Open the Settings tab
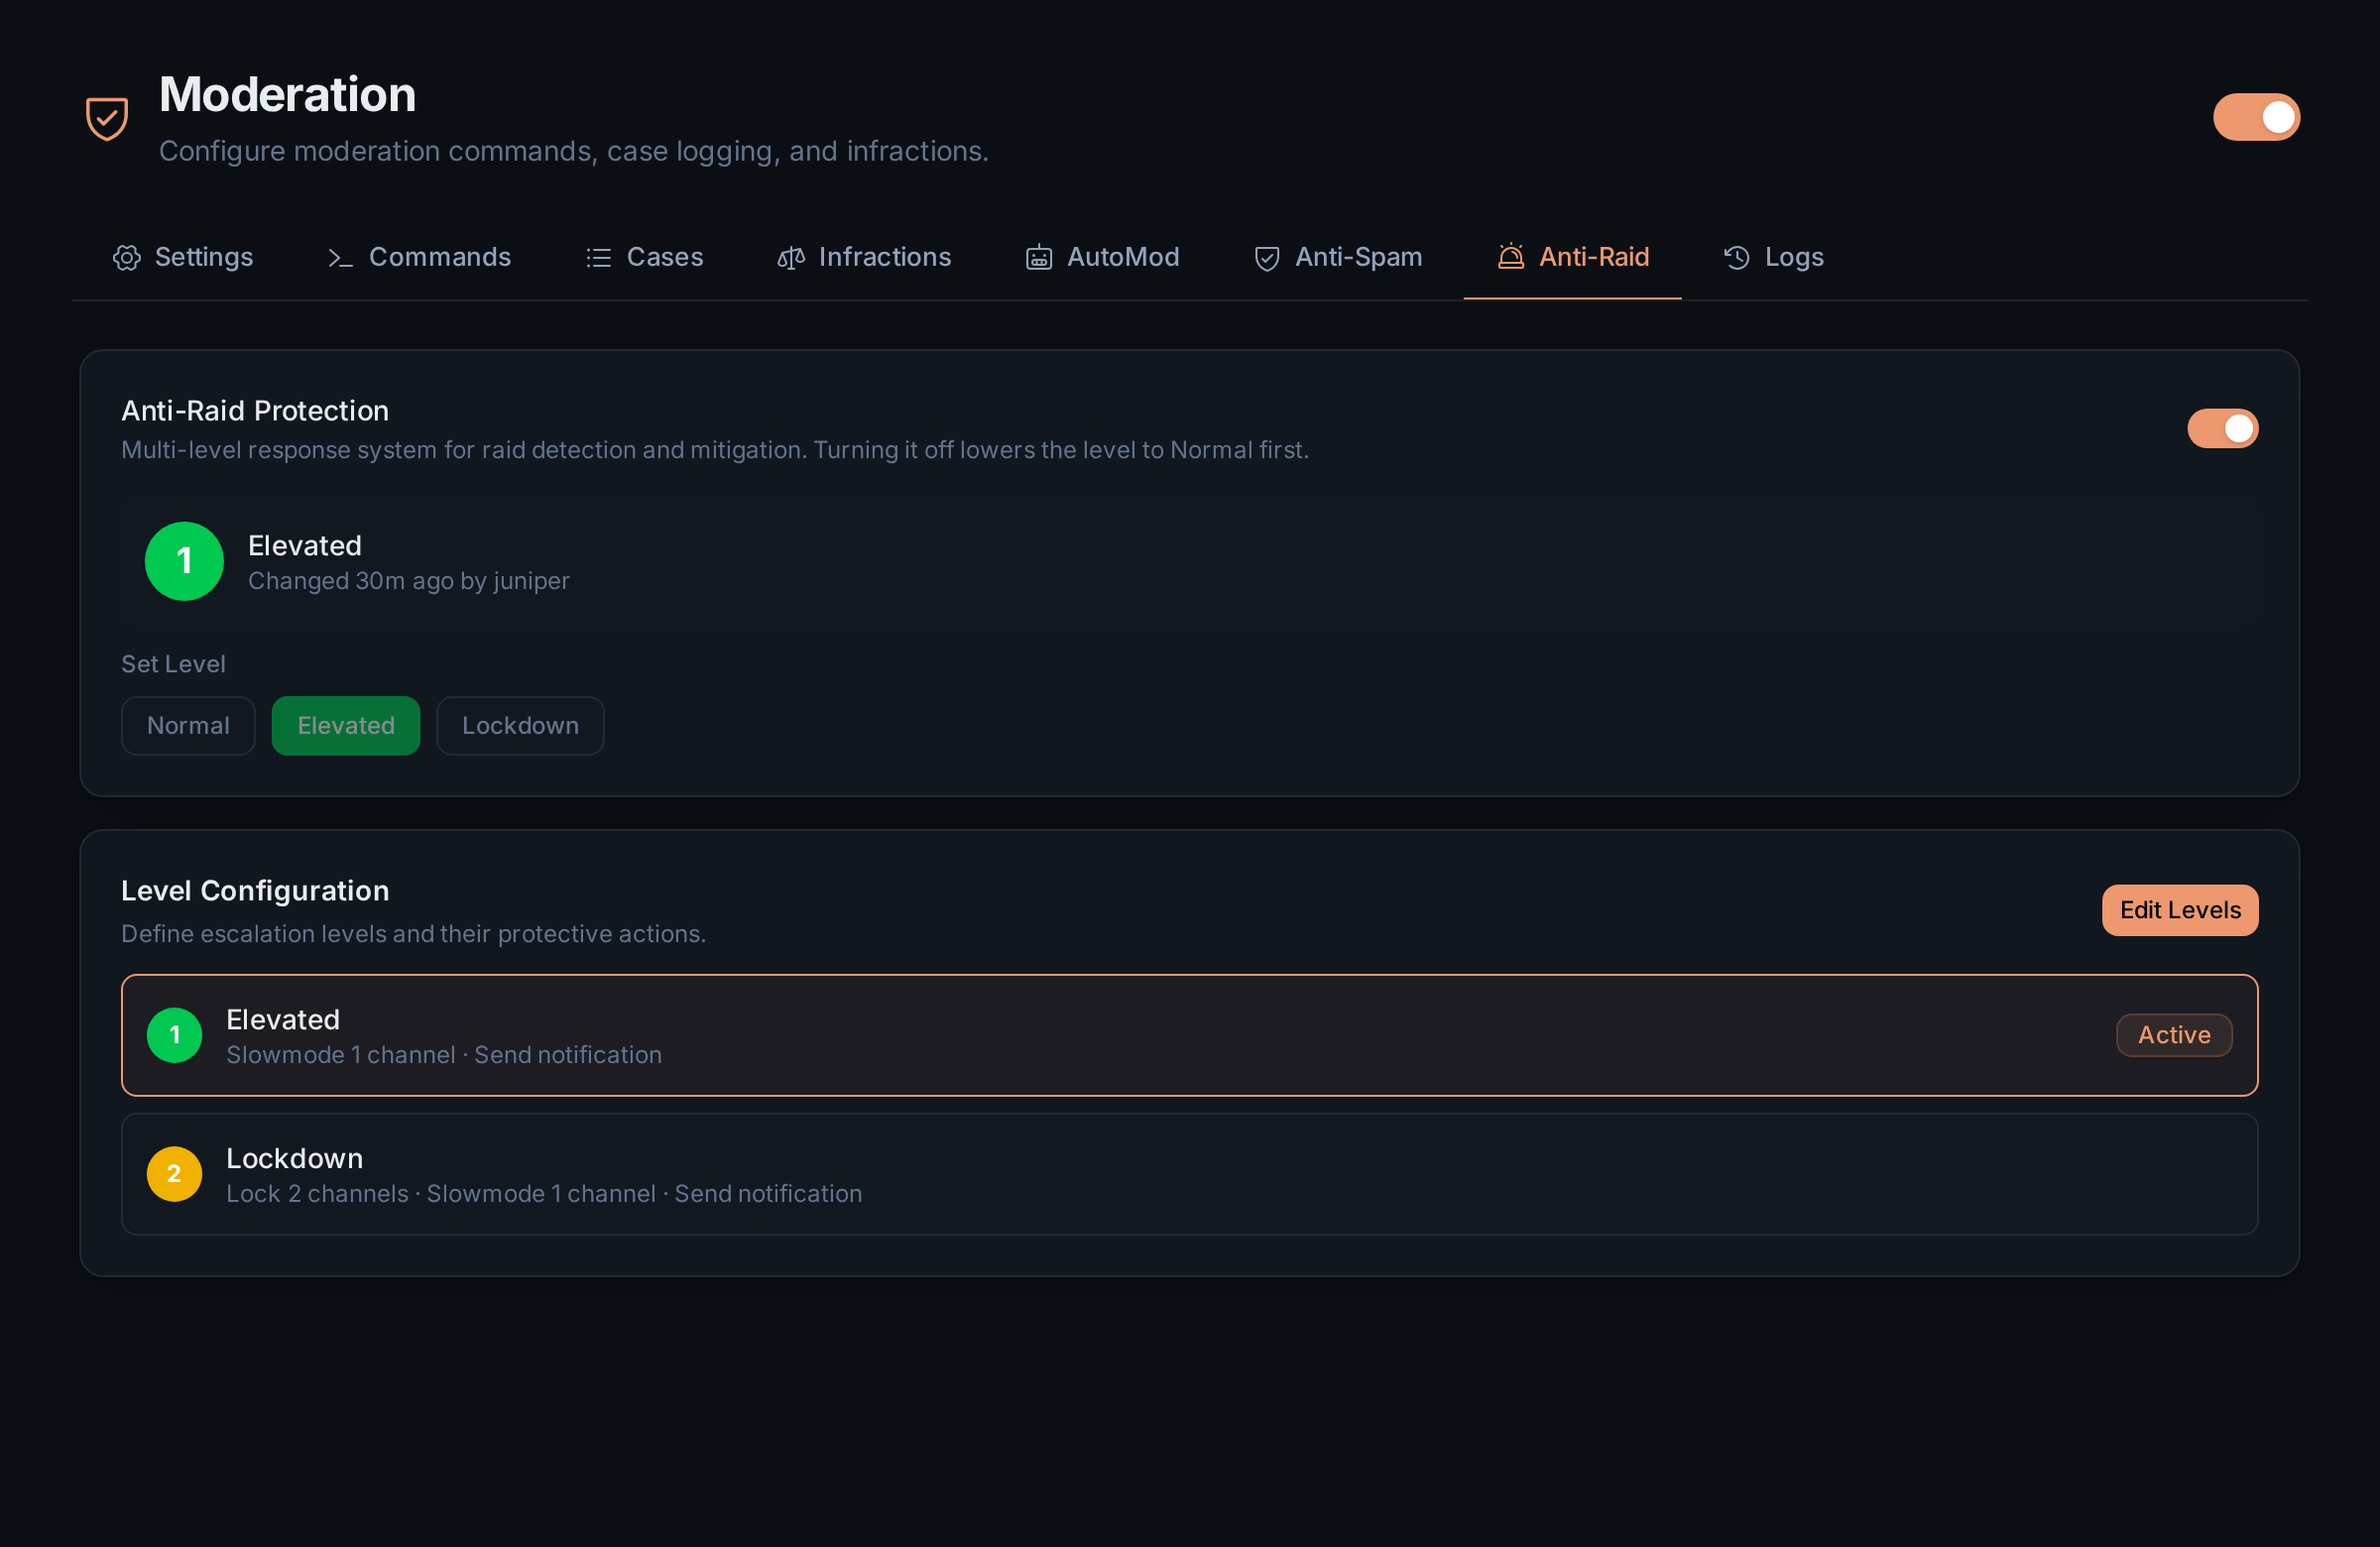The height and width of the screenshot is (1547, 2380). coord(183,258)
